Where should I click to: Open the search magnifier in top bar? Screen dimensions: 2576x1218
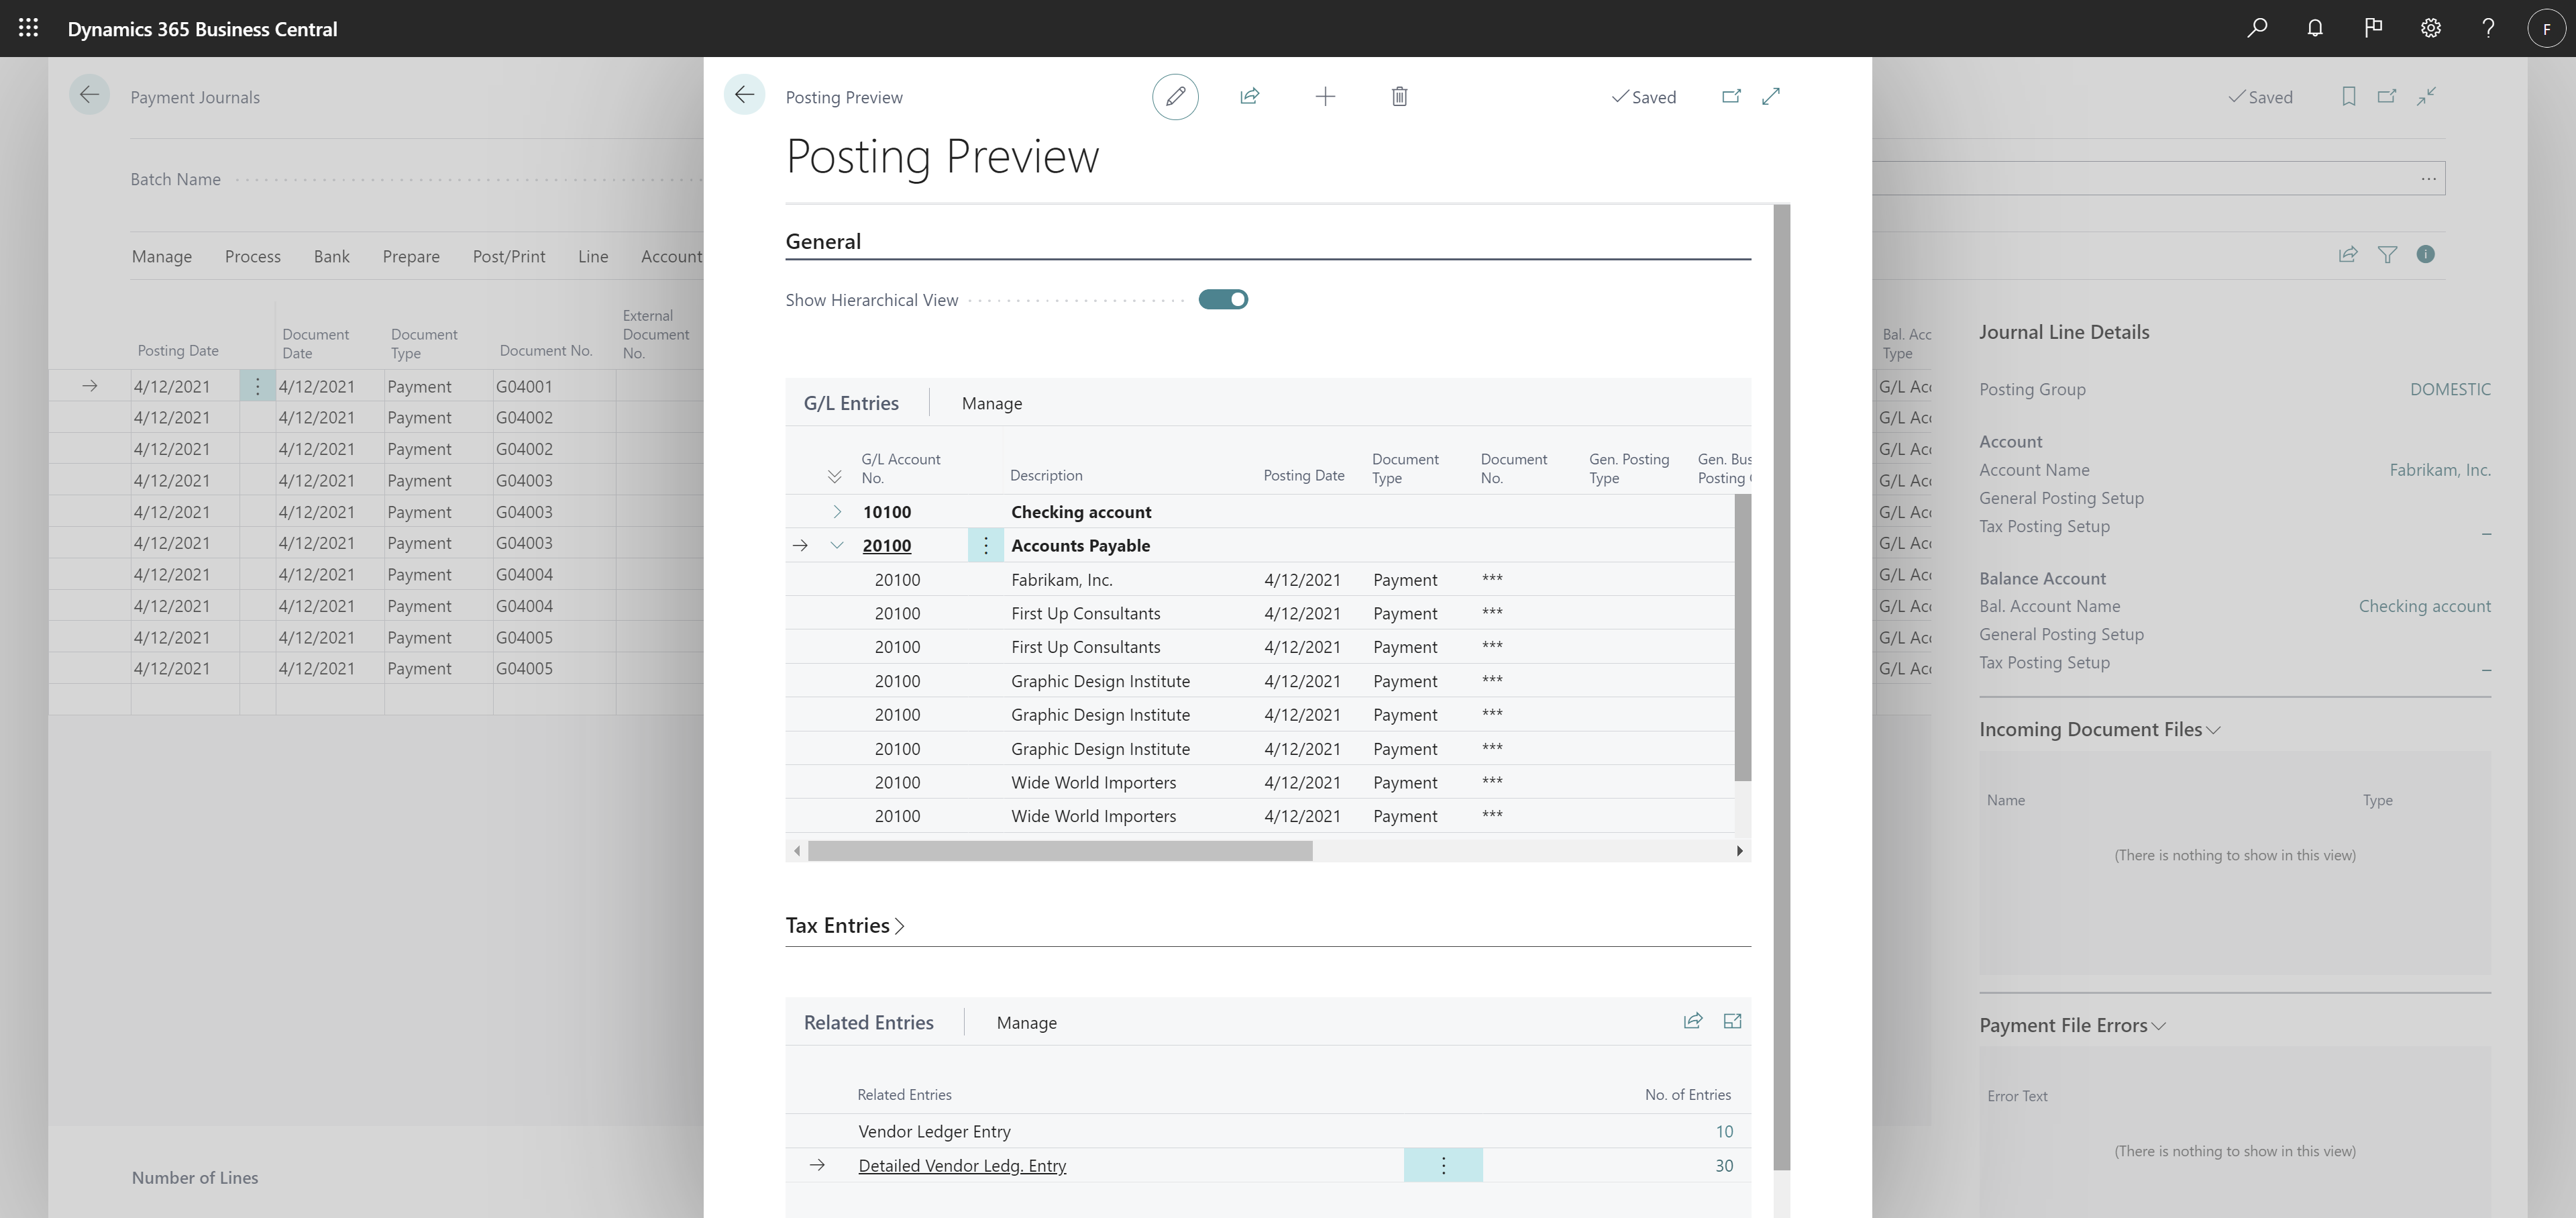[x=2257, y=28]
